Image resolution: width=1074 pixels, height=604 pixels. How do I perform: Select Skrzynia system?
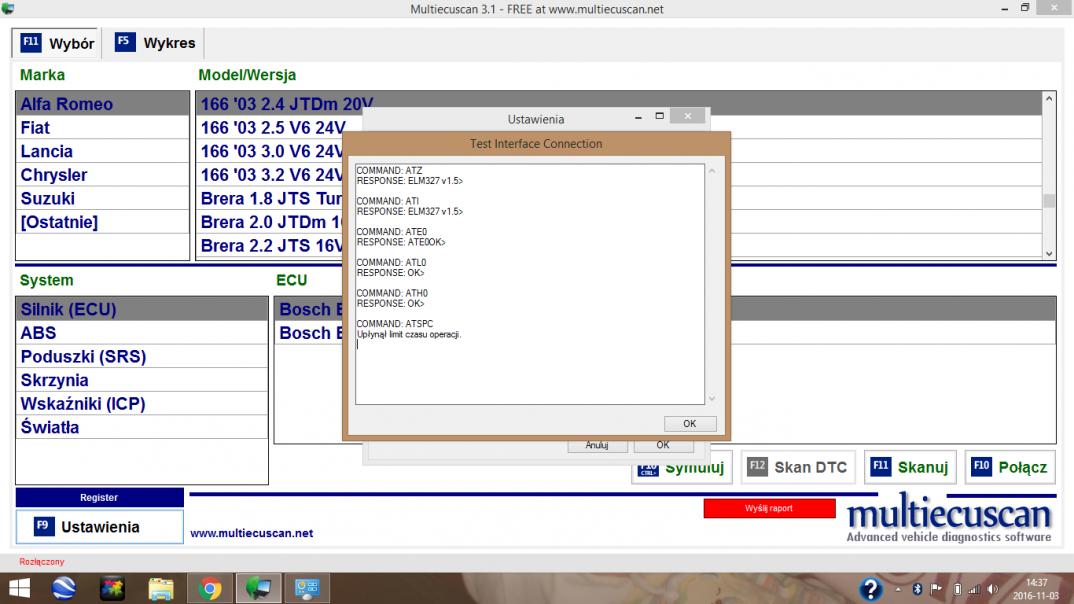point(142,380)
